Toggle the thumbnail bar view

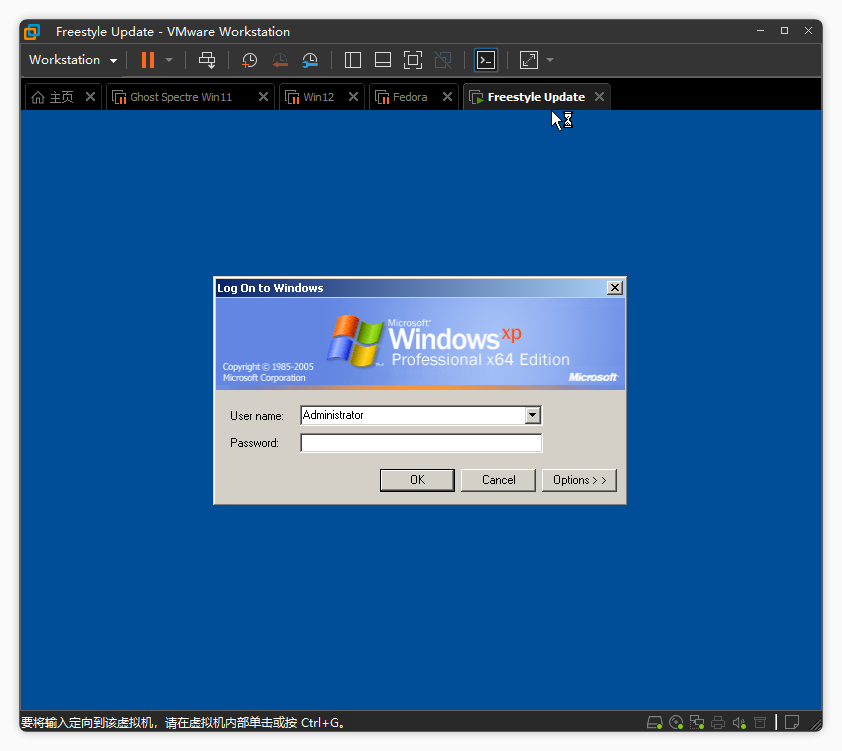(x=383, y=60)
